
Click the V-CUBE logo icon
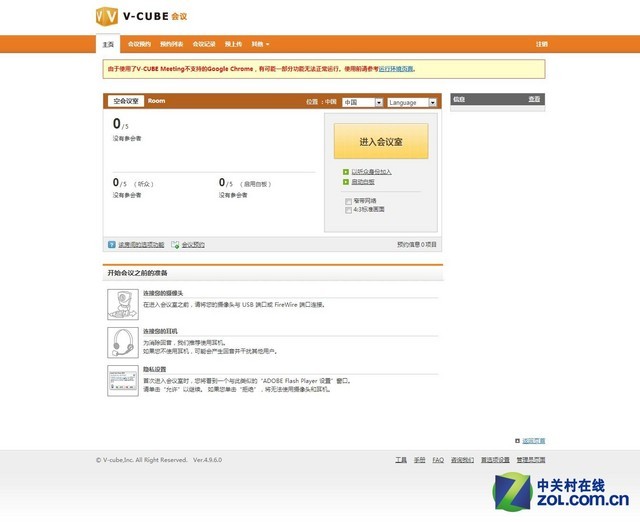107,16
